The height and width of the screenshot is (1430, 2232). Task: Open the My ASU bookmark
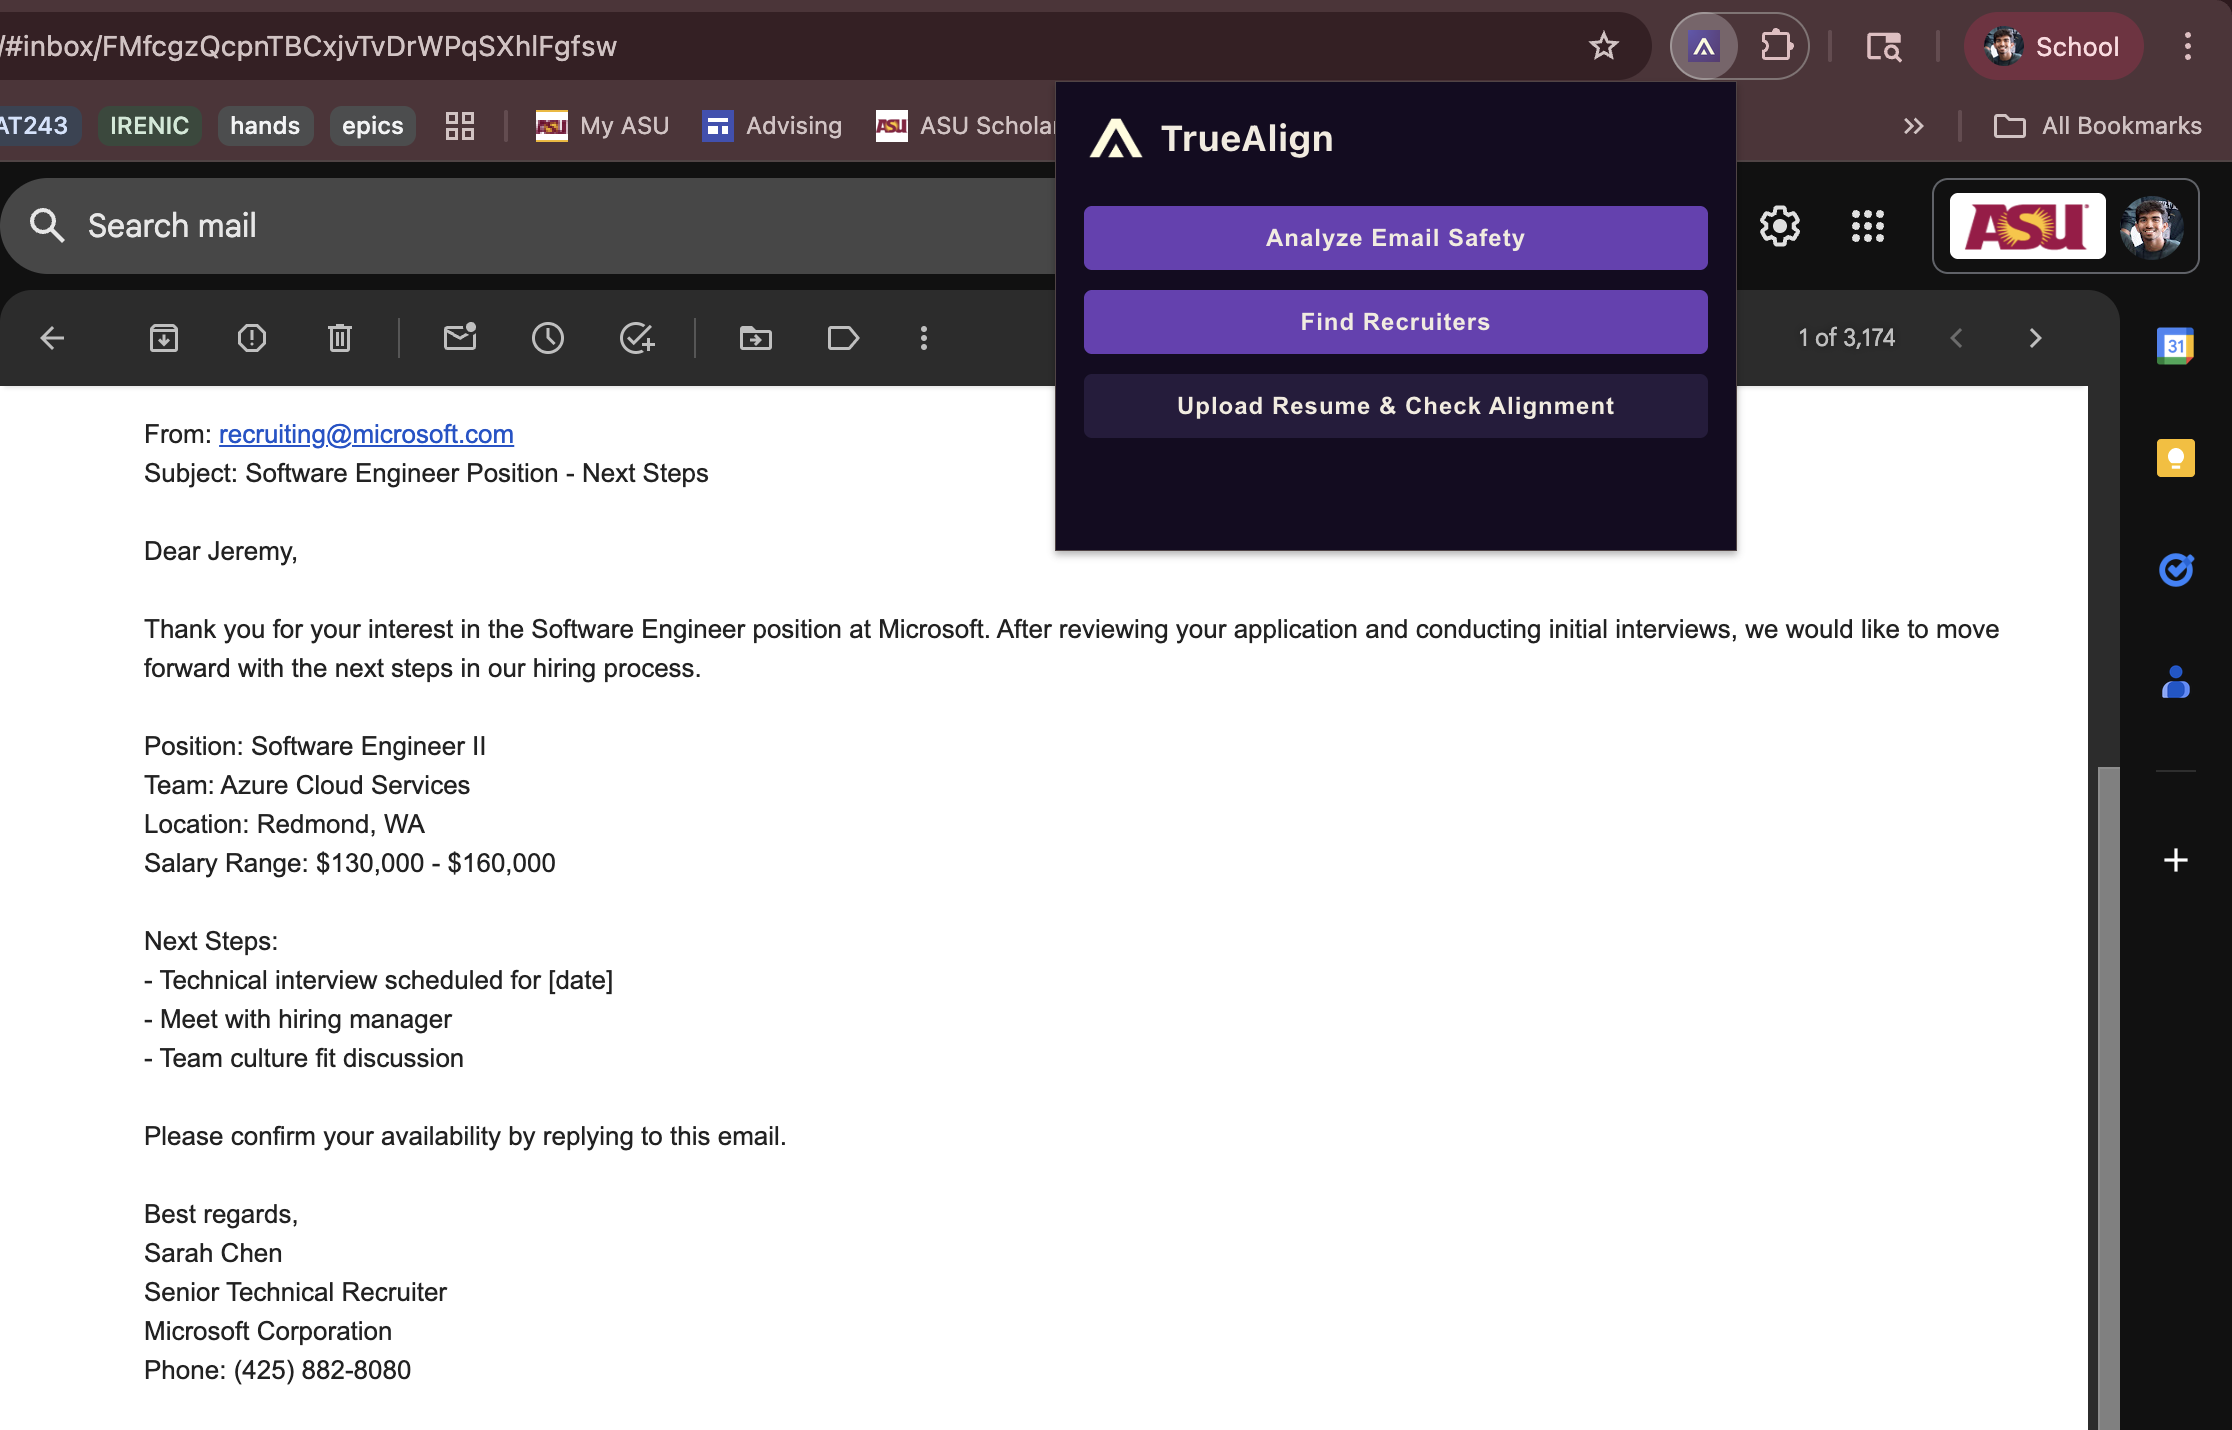coord(603,126)
